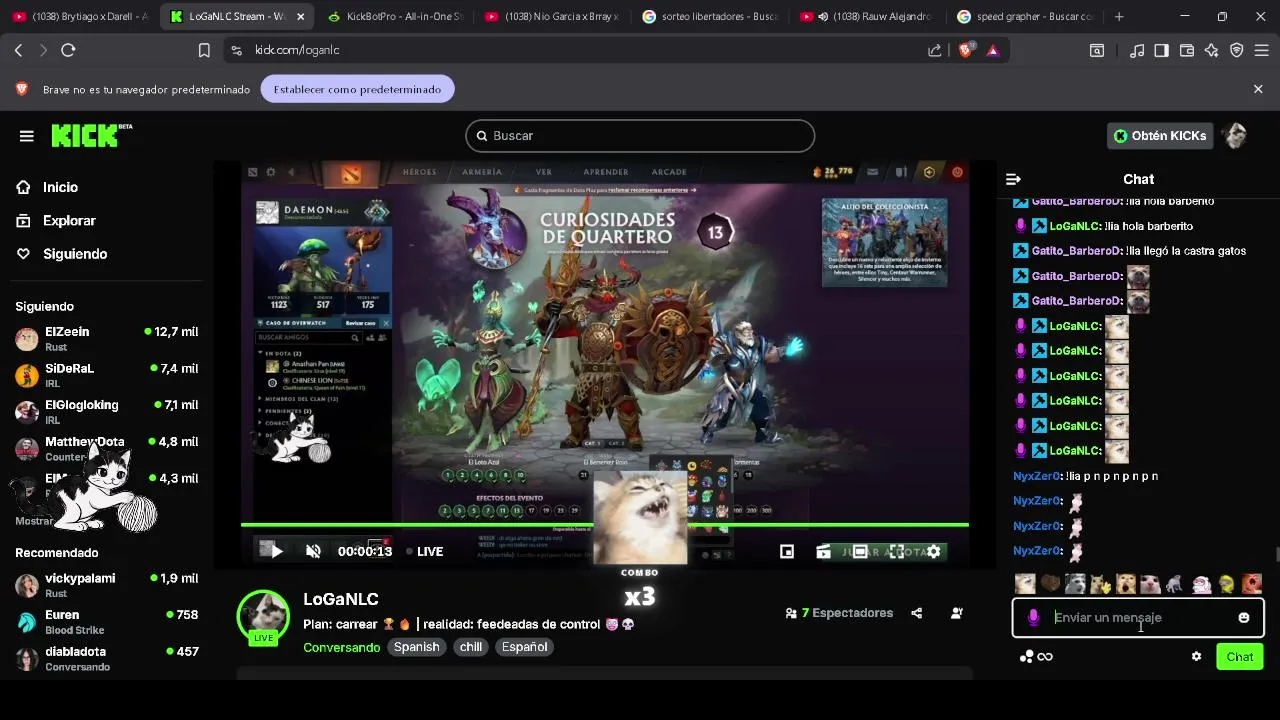Open the Brave playlist music icon
The height and width of the screenshot is (720, 1280).
pos(1137,50)
